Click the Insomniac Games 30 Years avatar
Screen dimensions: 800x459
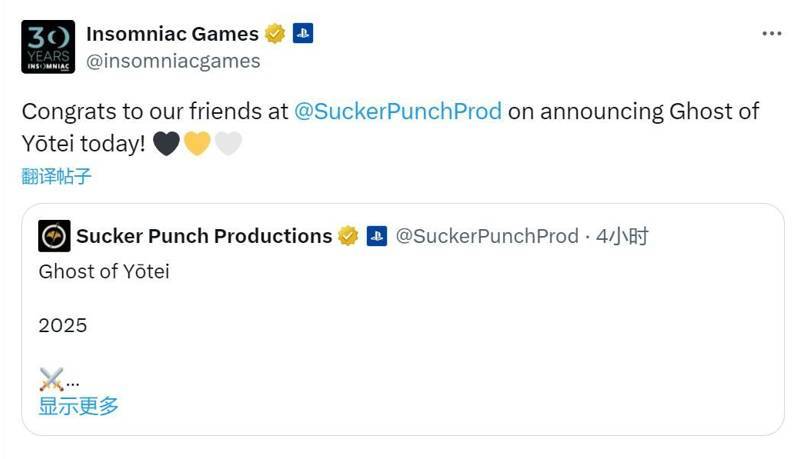click(x=48, y=46)
